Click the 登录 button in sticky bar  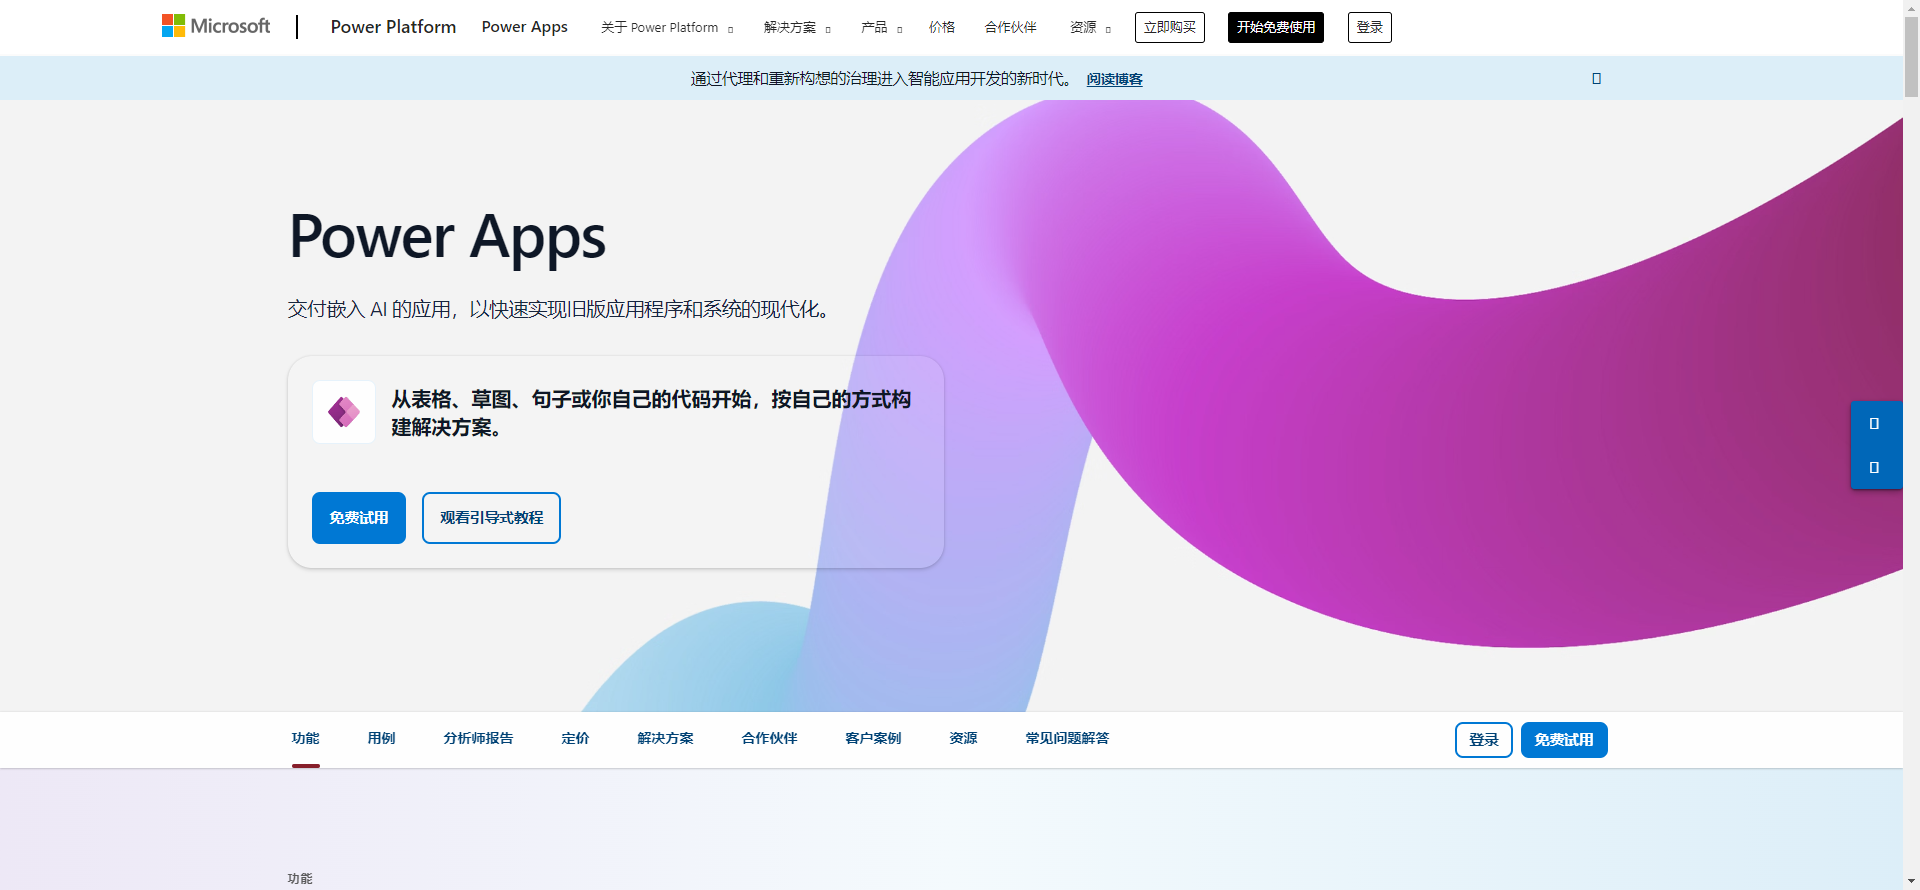tap(1483, 740)
